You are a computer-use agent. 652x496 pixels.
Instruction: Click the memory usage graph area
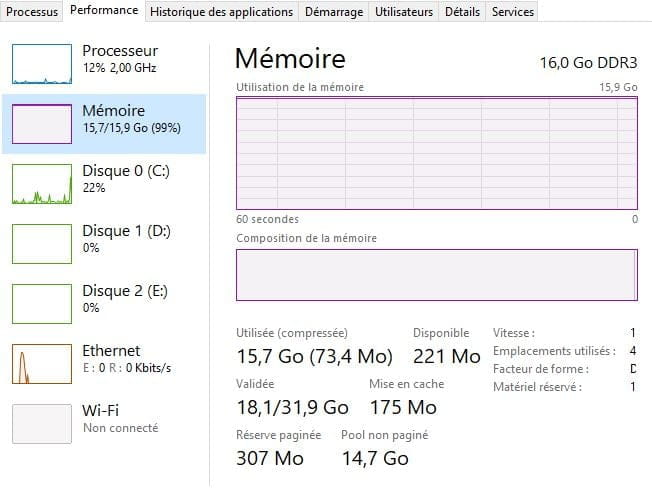436,153
